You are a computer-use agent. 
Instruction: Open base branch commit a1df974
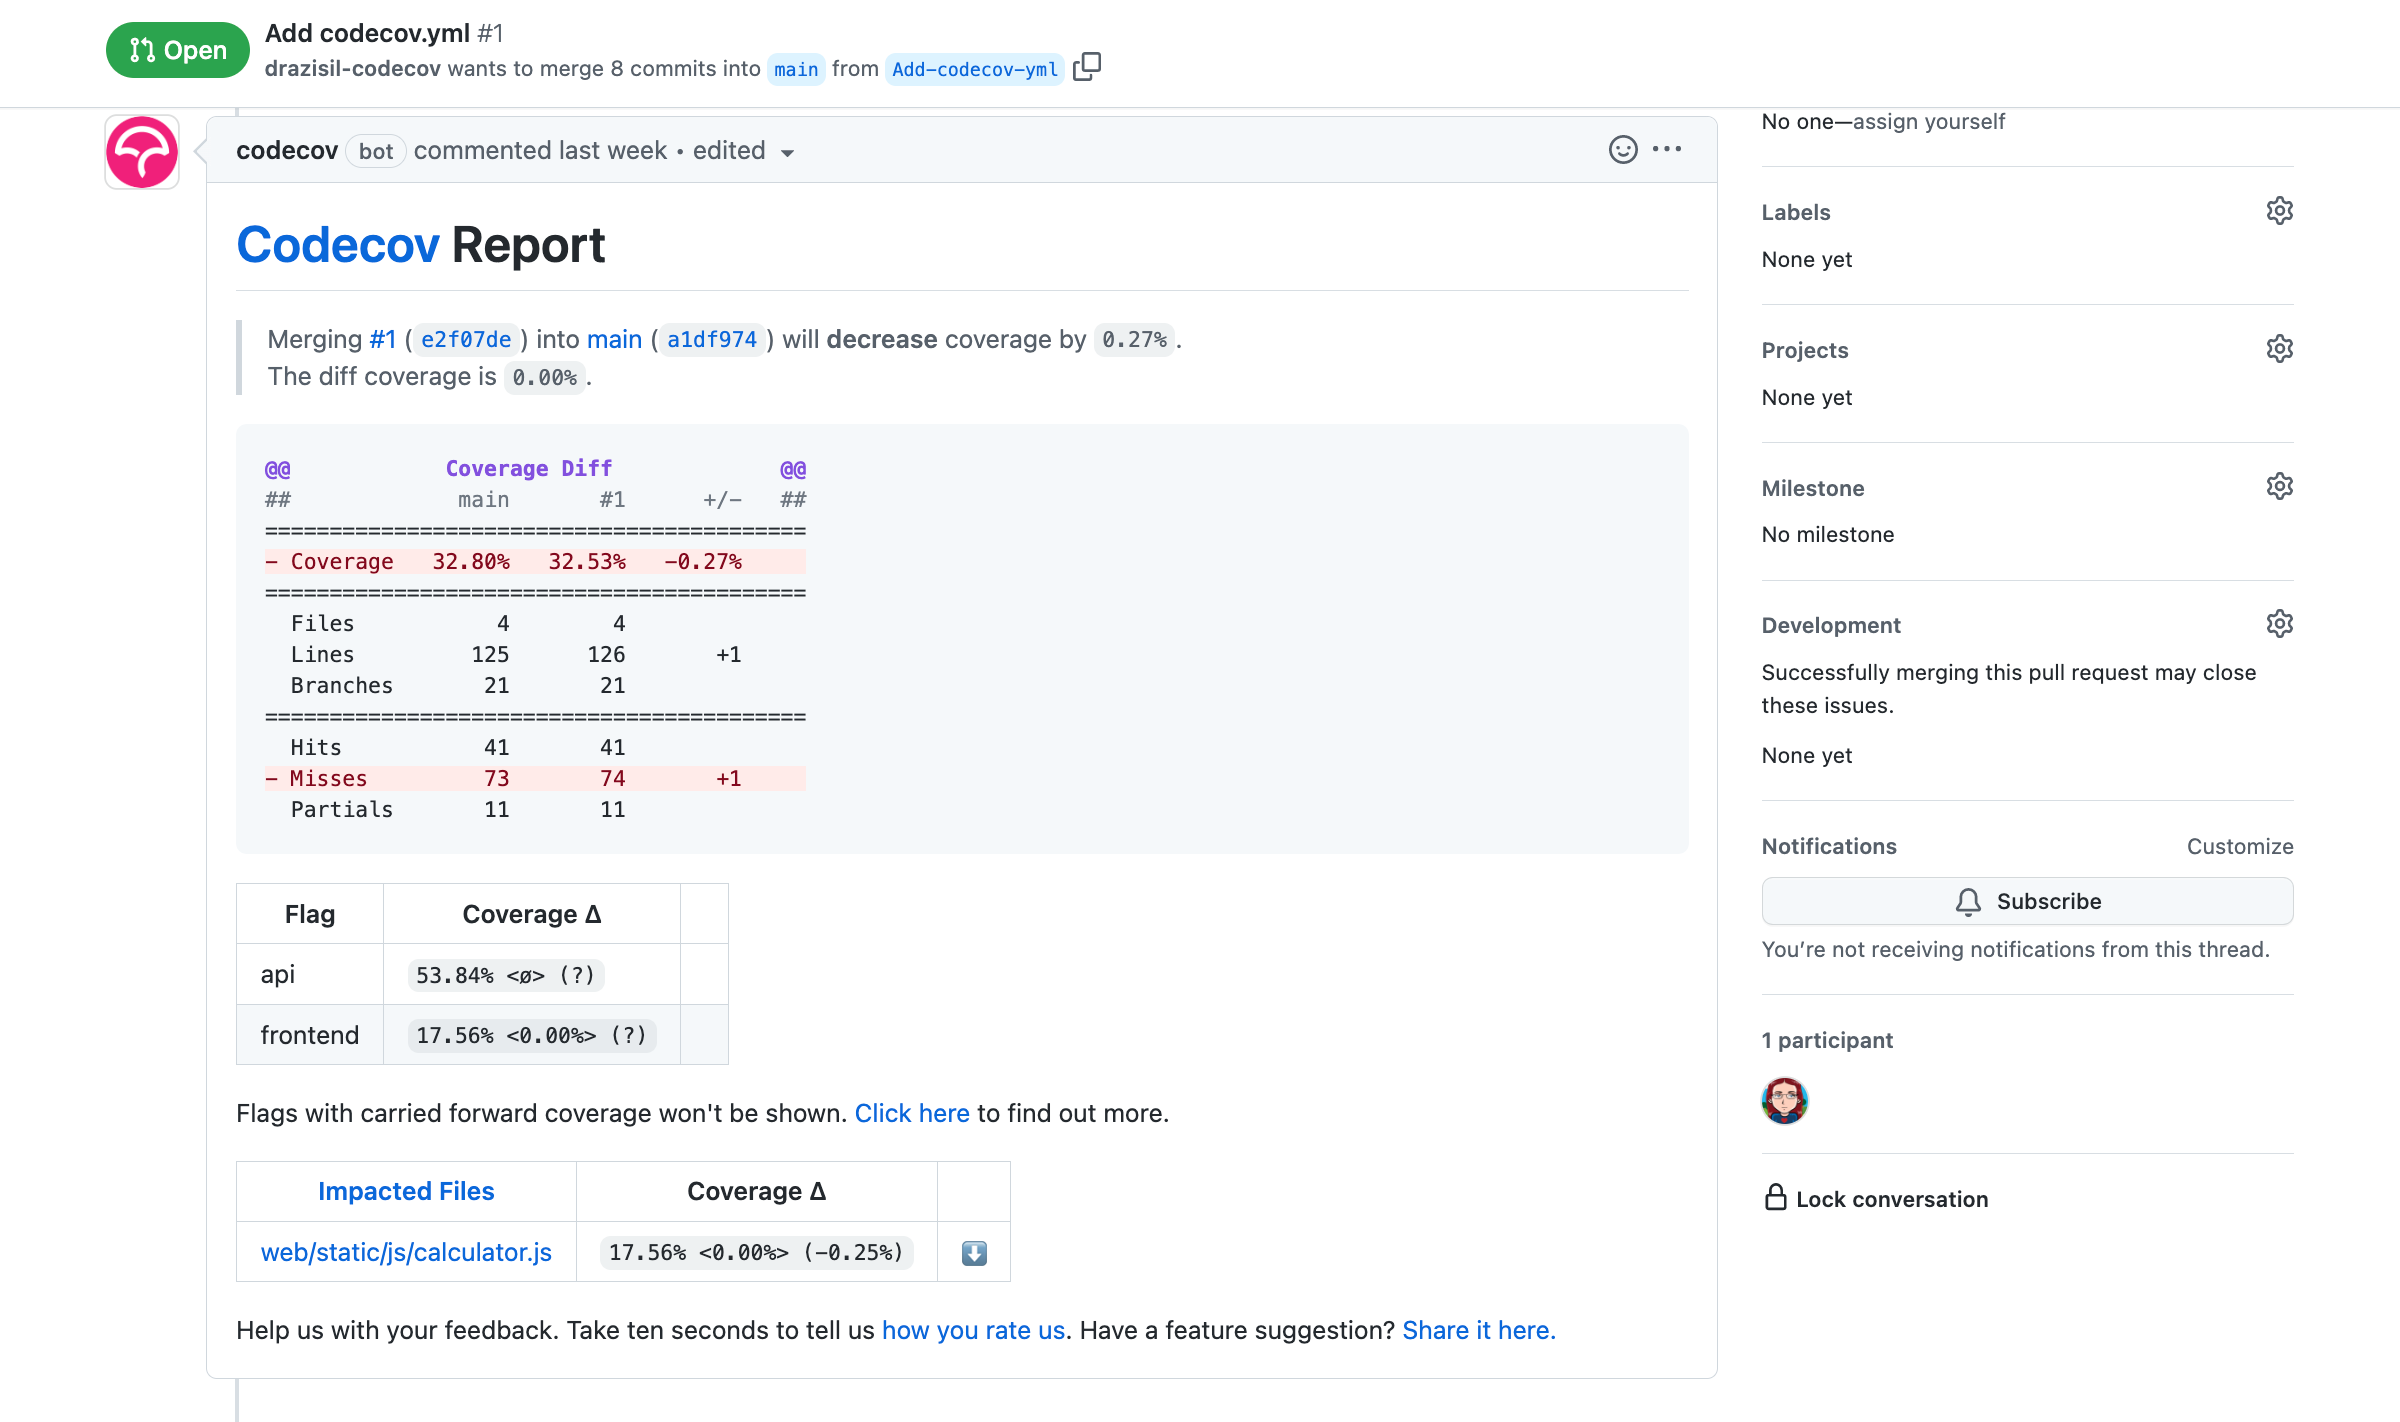click(x=710, y=339)
